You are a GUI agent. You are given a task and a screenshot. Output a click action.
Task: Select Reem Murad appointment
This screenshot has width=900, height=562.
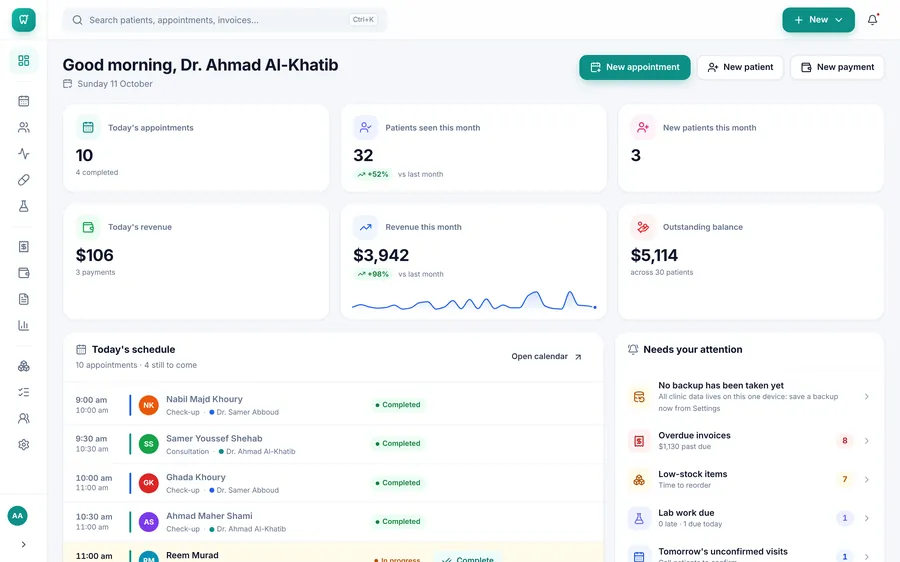pos(333,553)
